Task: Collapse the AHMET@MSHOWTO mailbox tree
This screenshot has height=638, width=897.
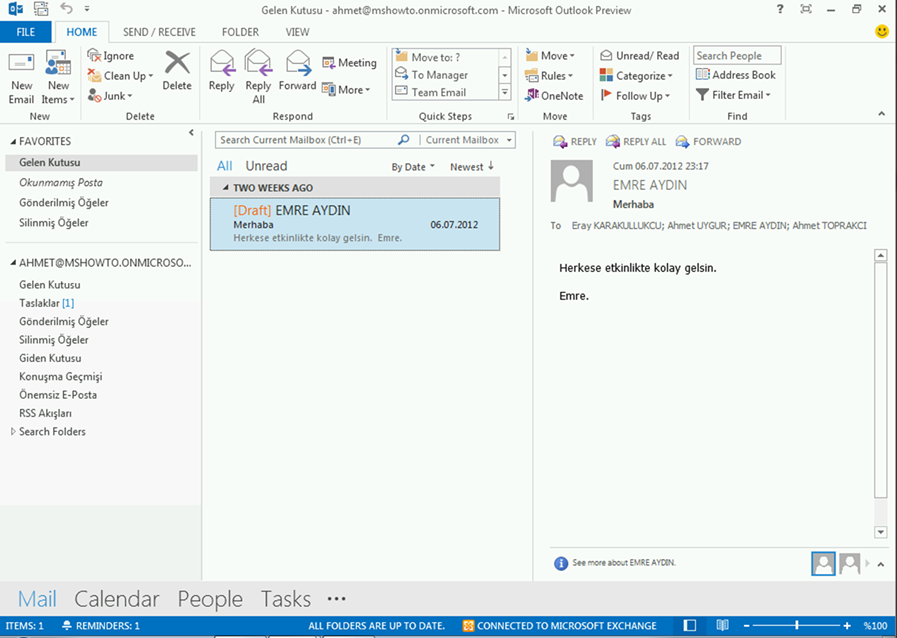Action: click(x=13, y=263)
